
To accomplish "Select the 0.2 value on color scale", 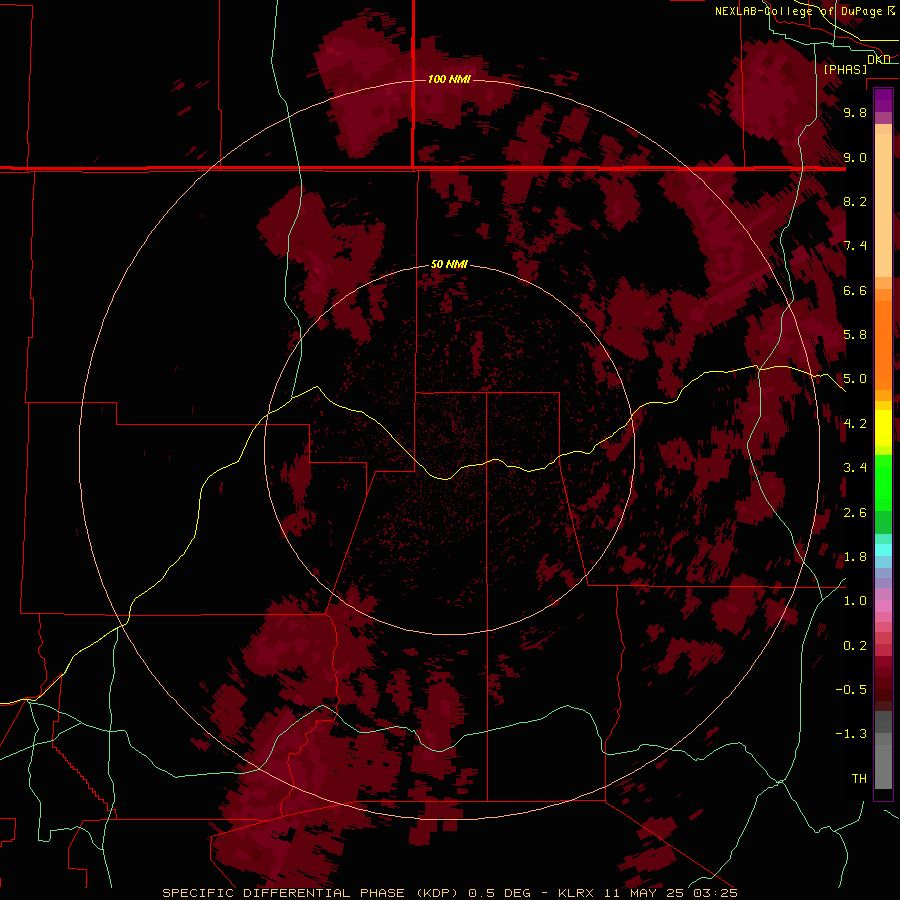I will [855, 646].
